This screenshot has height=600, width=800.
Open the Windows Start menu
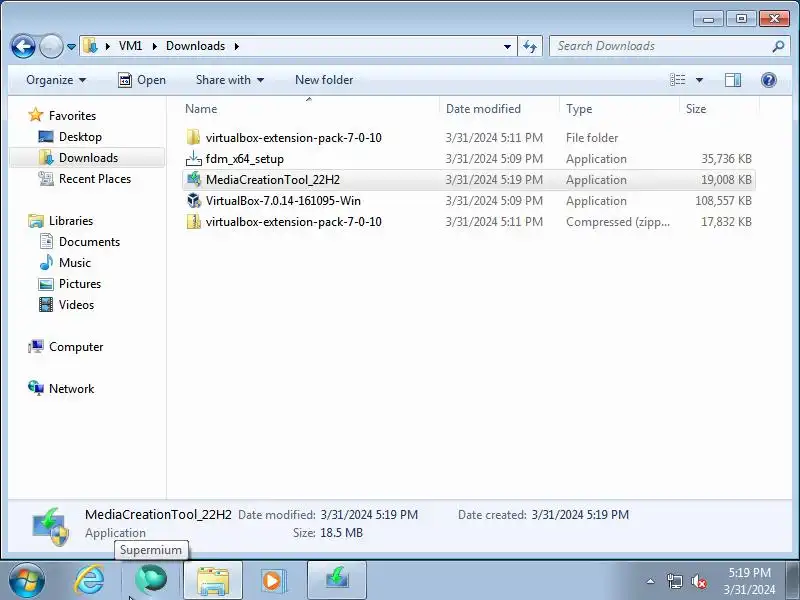[27, 580]
